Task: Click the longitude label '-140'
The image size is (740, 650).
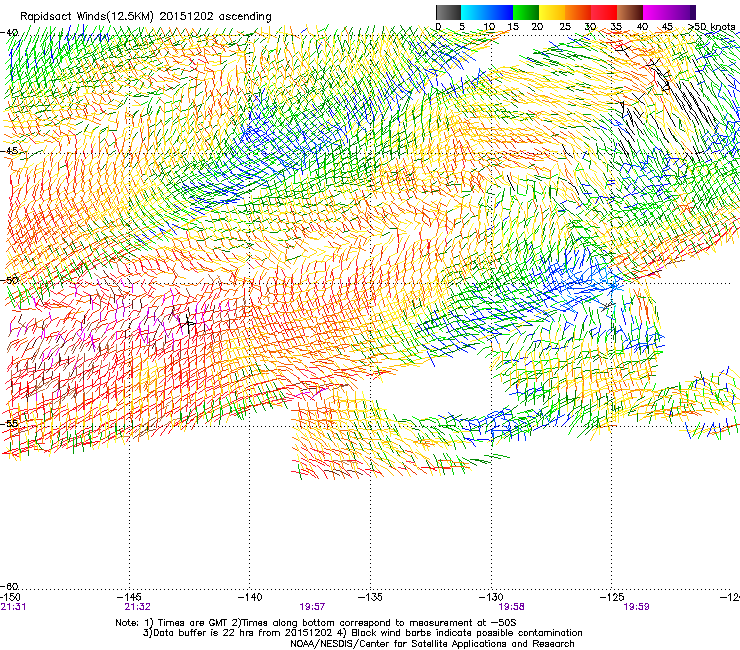Action: (250, 597)
